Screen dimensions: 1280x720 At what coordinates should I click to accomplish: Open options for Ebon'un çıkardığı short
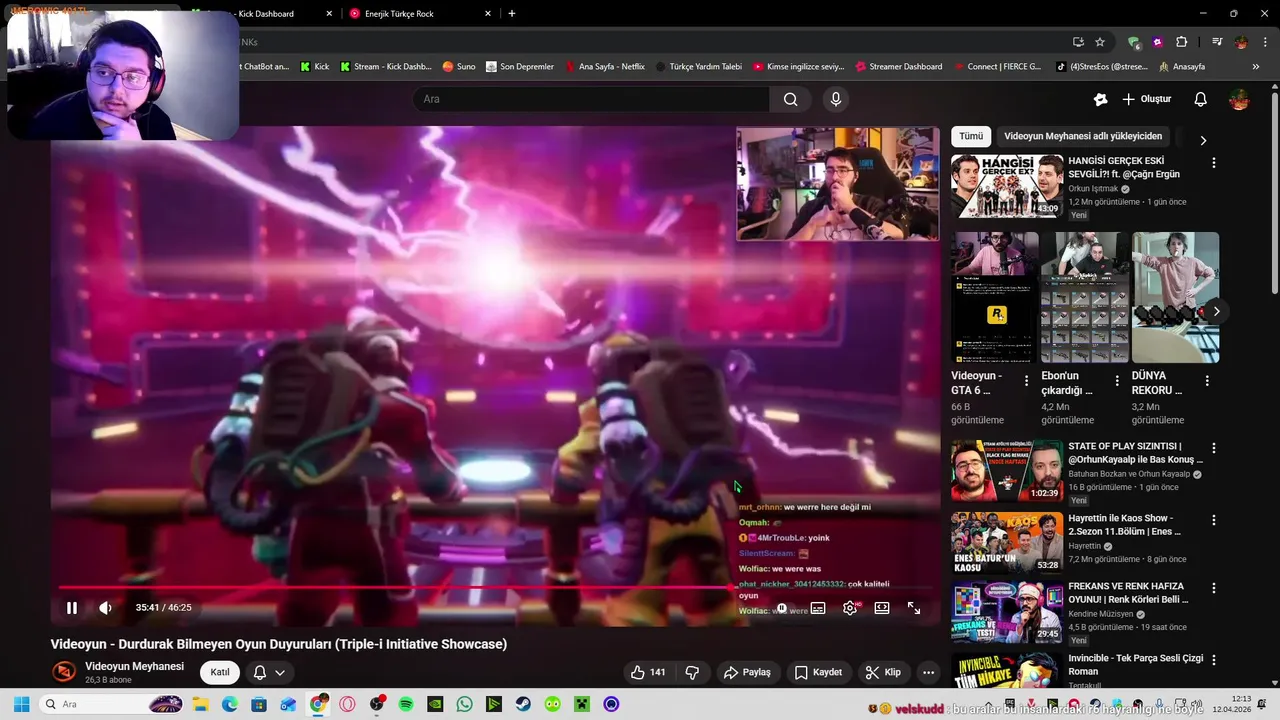point(1117,381)
